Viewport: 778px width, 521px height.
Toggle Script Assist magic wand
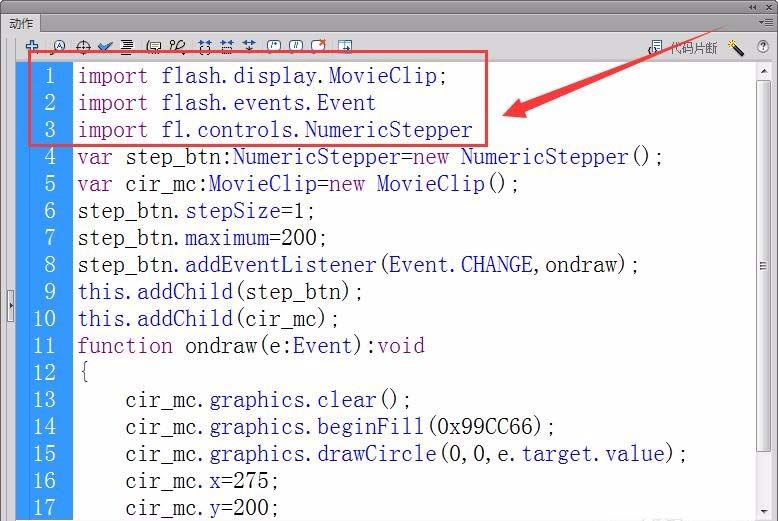coord(735,48)
